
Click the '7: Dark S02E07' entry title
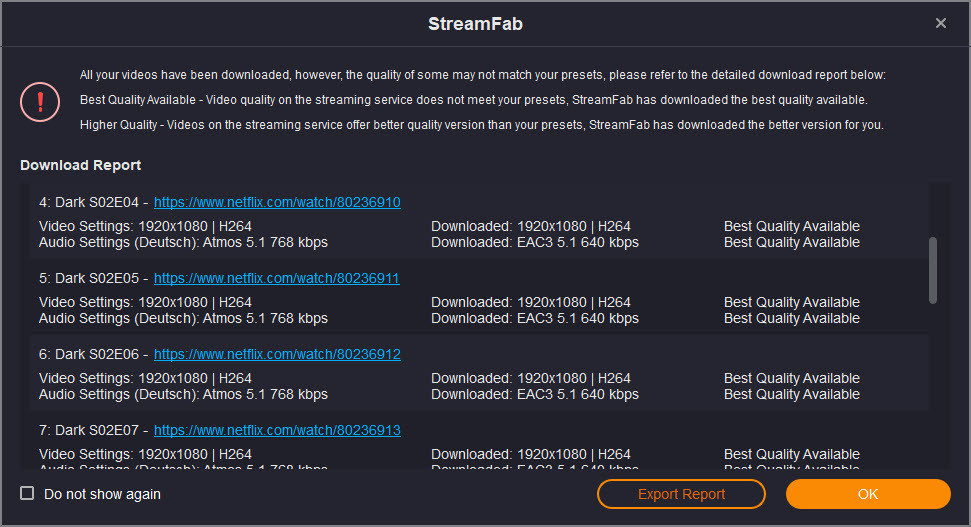89,430
